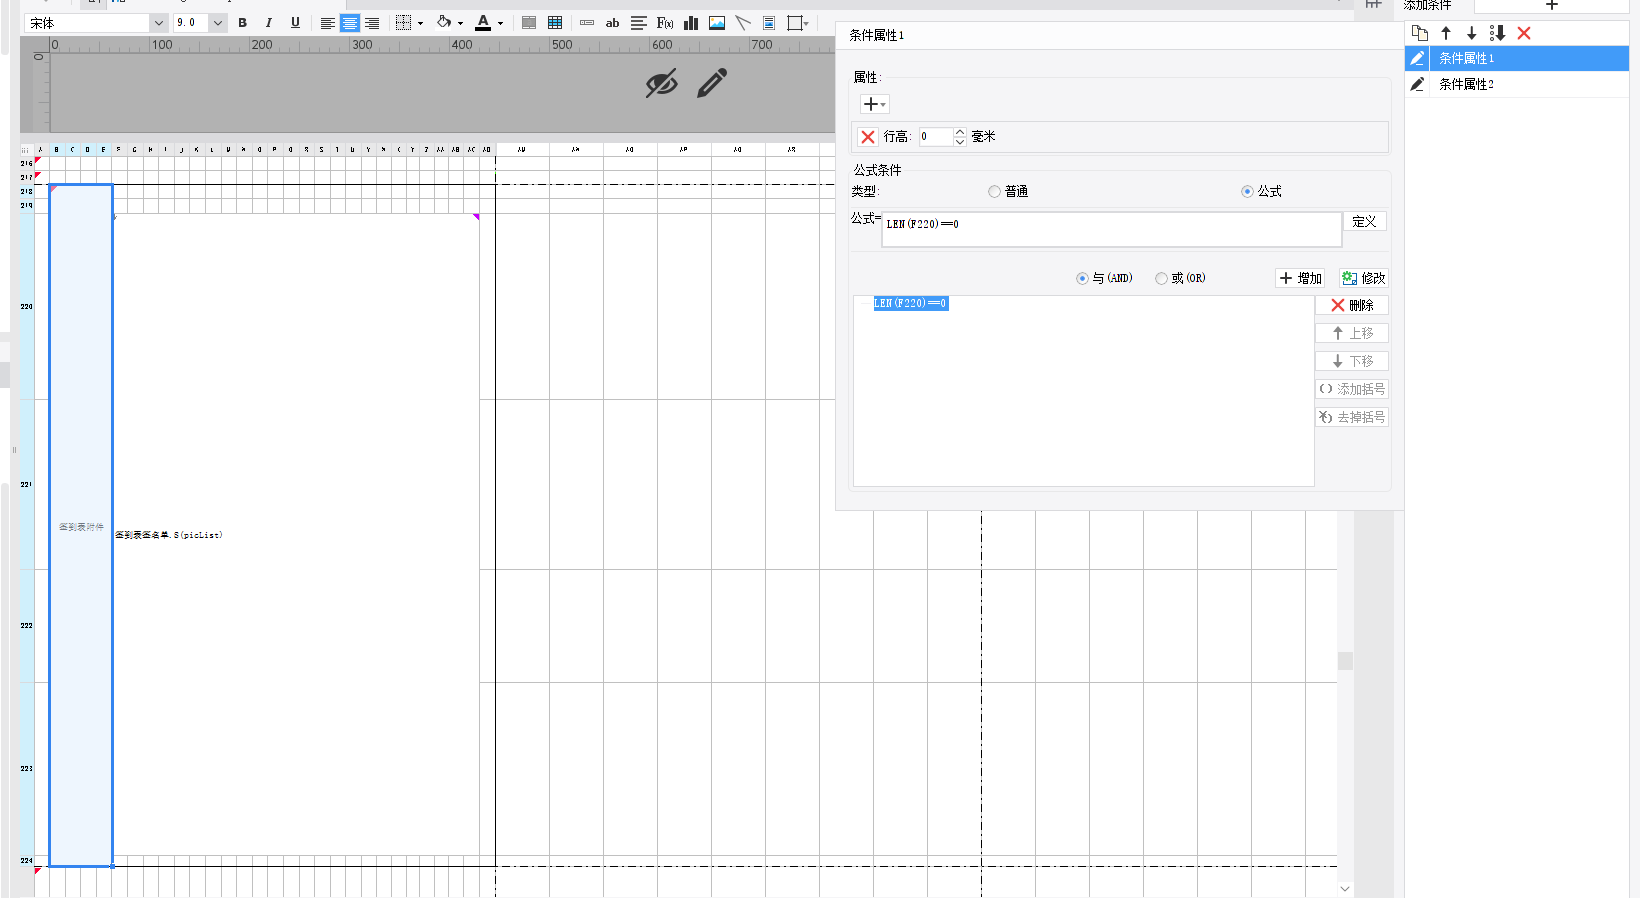
Task: Click the floating element icon
Action: [x=795, y=23]
